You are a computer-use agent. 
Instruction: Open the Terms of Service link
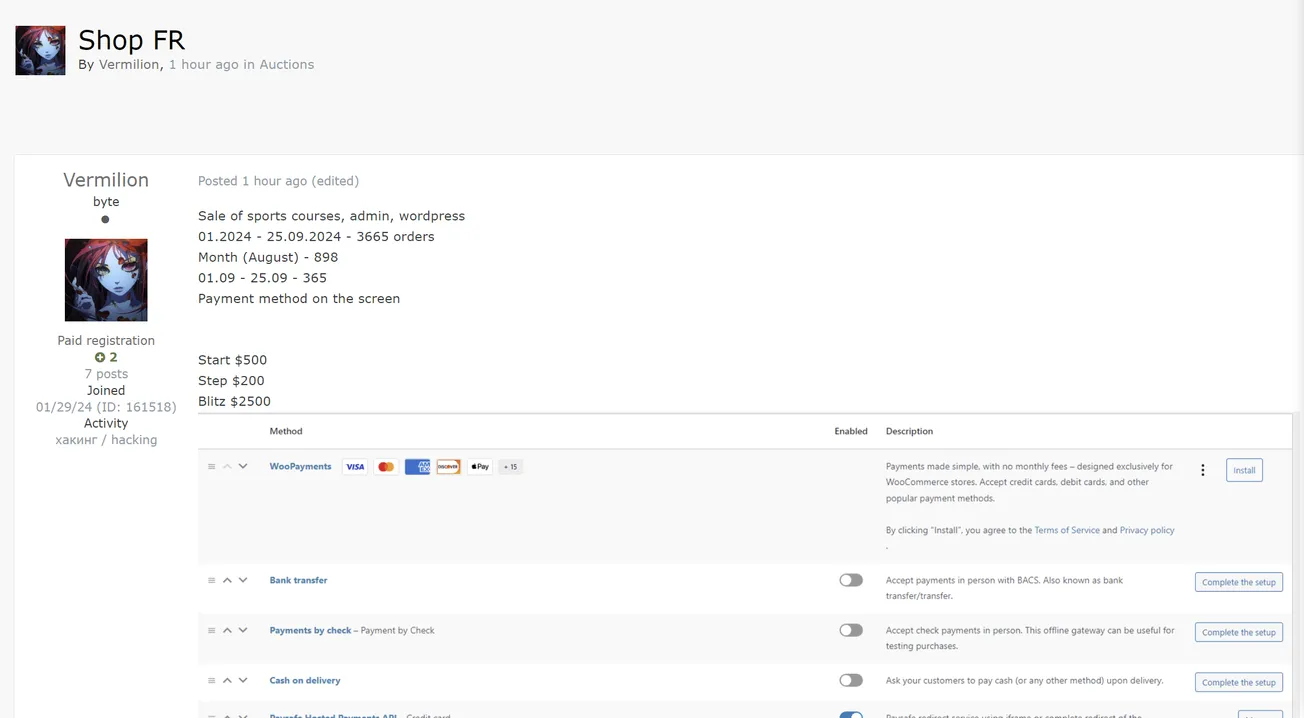1066,530
